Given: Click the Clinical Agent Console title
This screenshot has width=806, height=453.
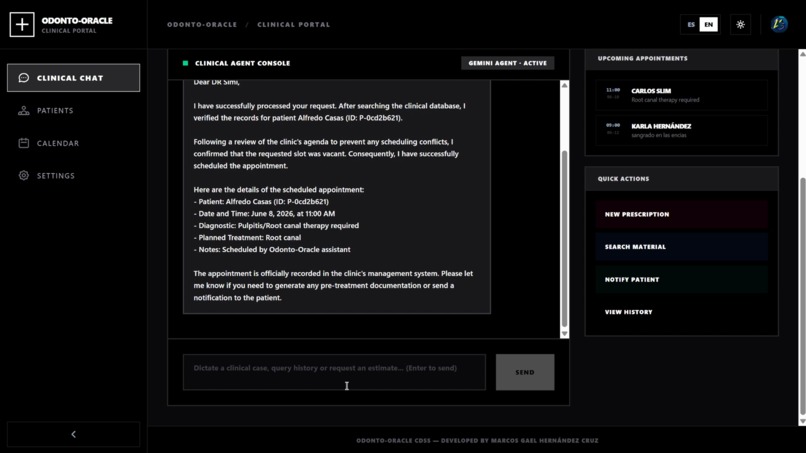Looking at the screenshot, I should pyautogui.click(x=243, y=63).
